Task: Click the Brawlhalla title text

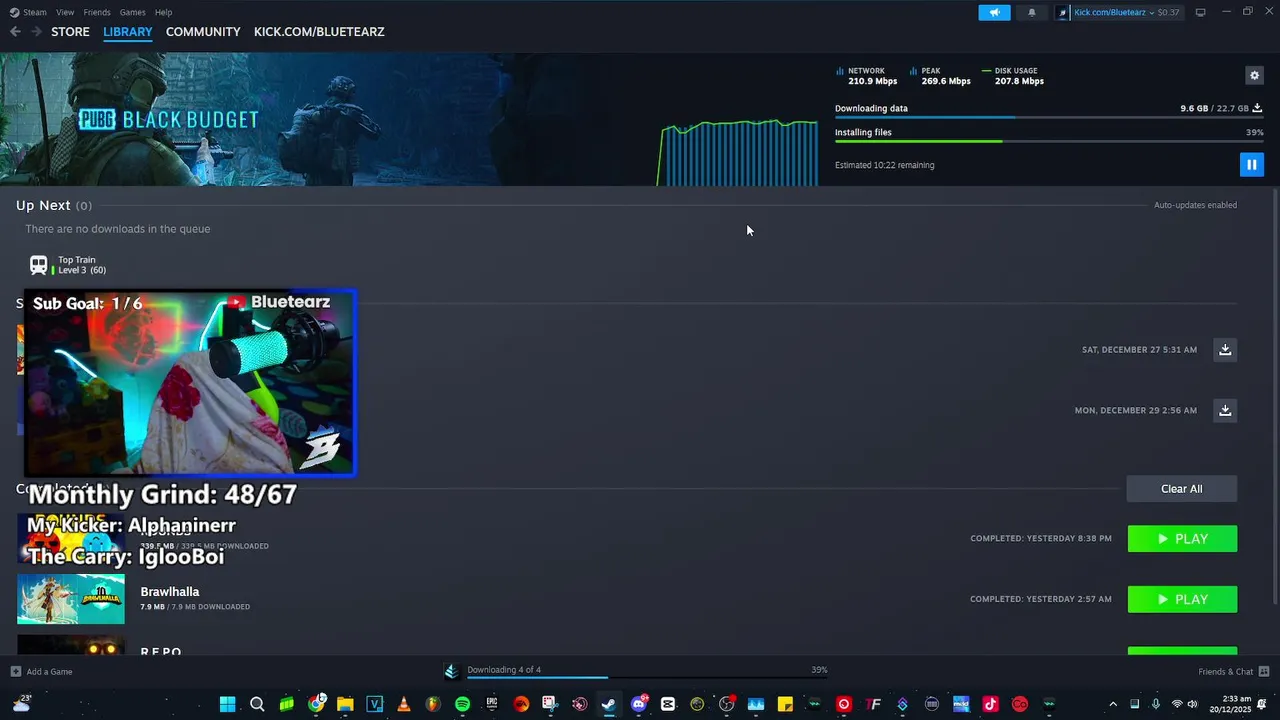Action: 170,592
